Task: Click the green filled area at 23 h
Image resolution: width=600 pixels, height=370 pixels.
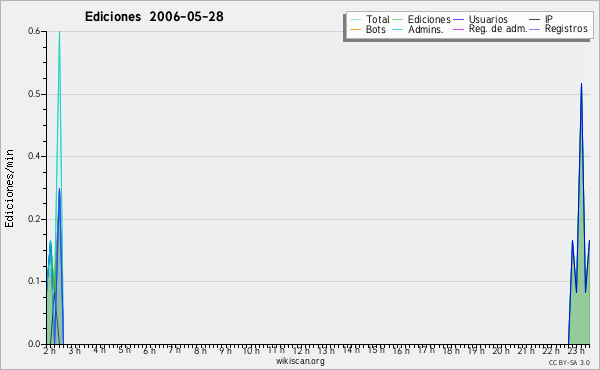Action: click(580, 306)
